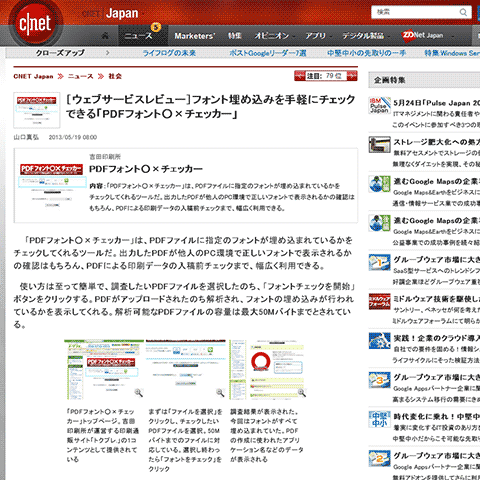Click the CNET logo
480x480 pixels.
[x=35, y=24]
